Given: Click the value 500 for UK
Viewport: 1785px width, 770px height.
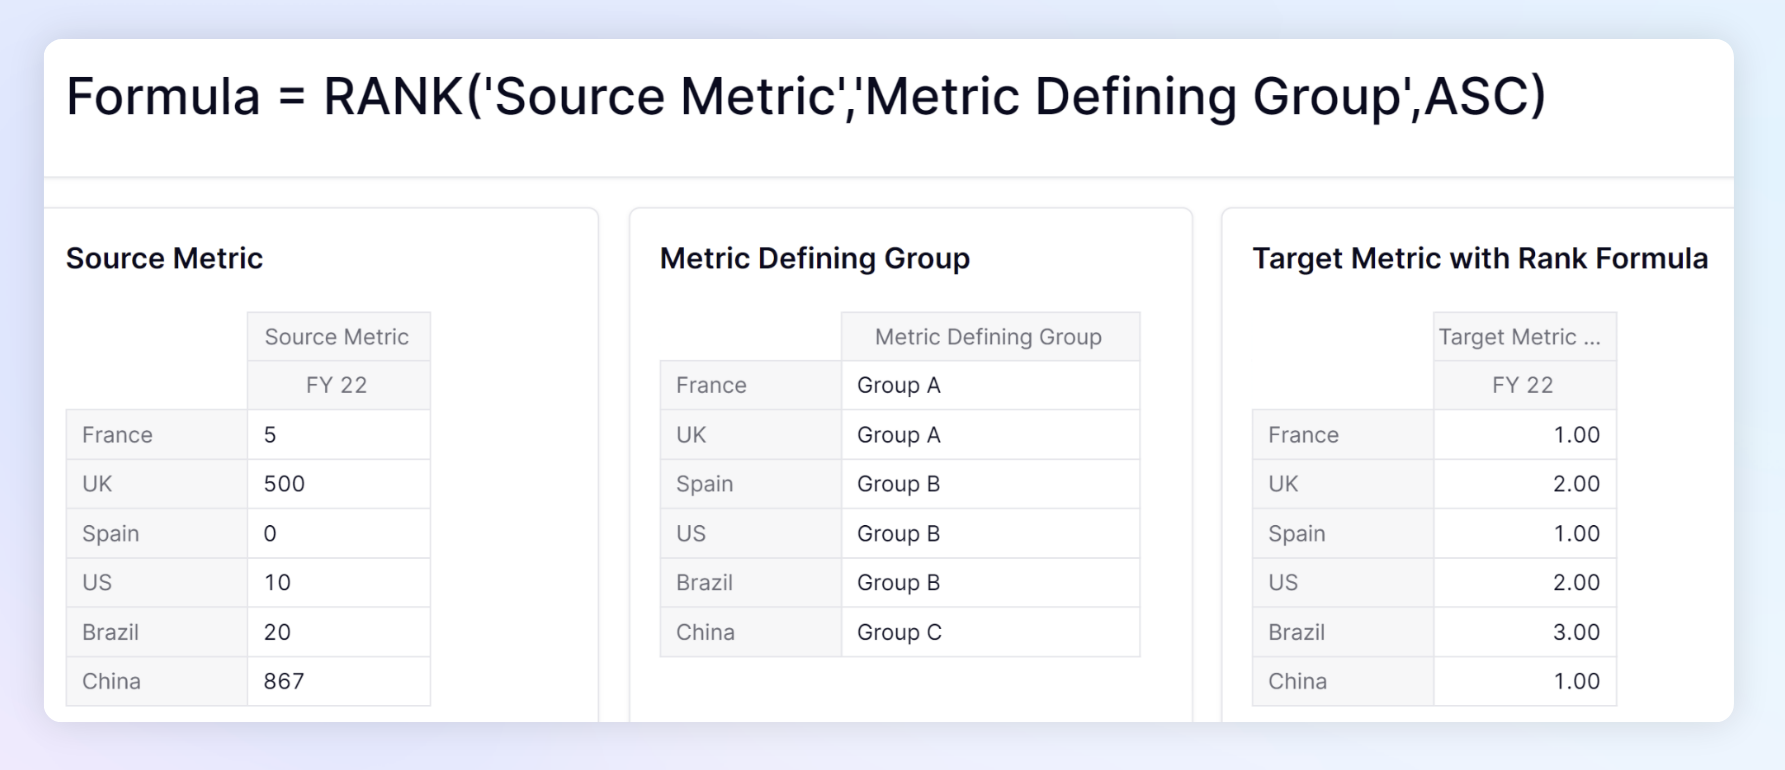Looking at the screenshot, I should (339, 484).
